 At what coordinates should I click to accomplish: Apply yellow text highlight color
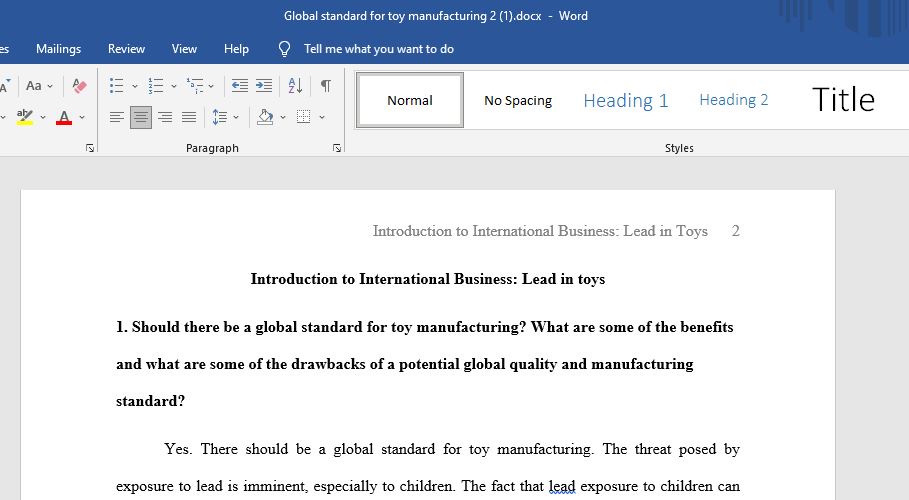[x=24, y=117]
